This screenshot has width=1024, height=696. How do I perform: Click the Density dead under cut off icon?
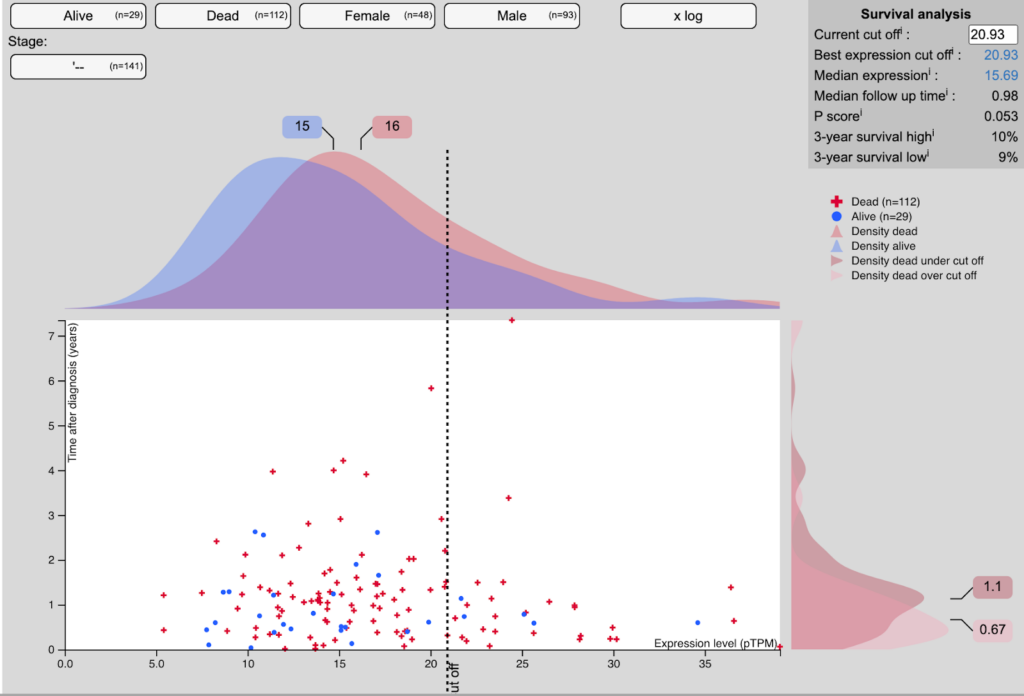pos(838,261)
